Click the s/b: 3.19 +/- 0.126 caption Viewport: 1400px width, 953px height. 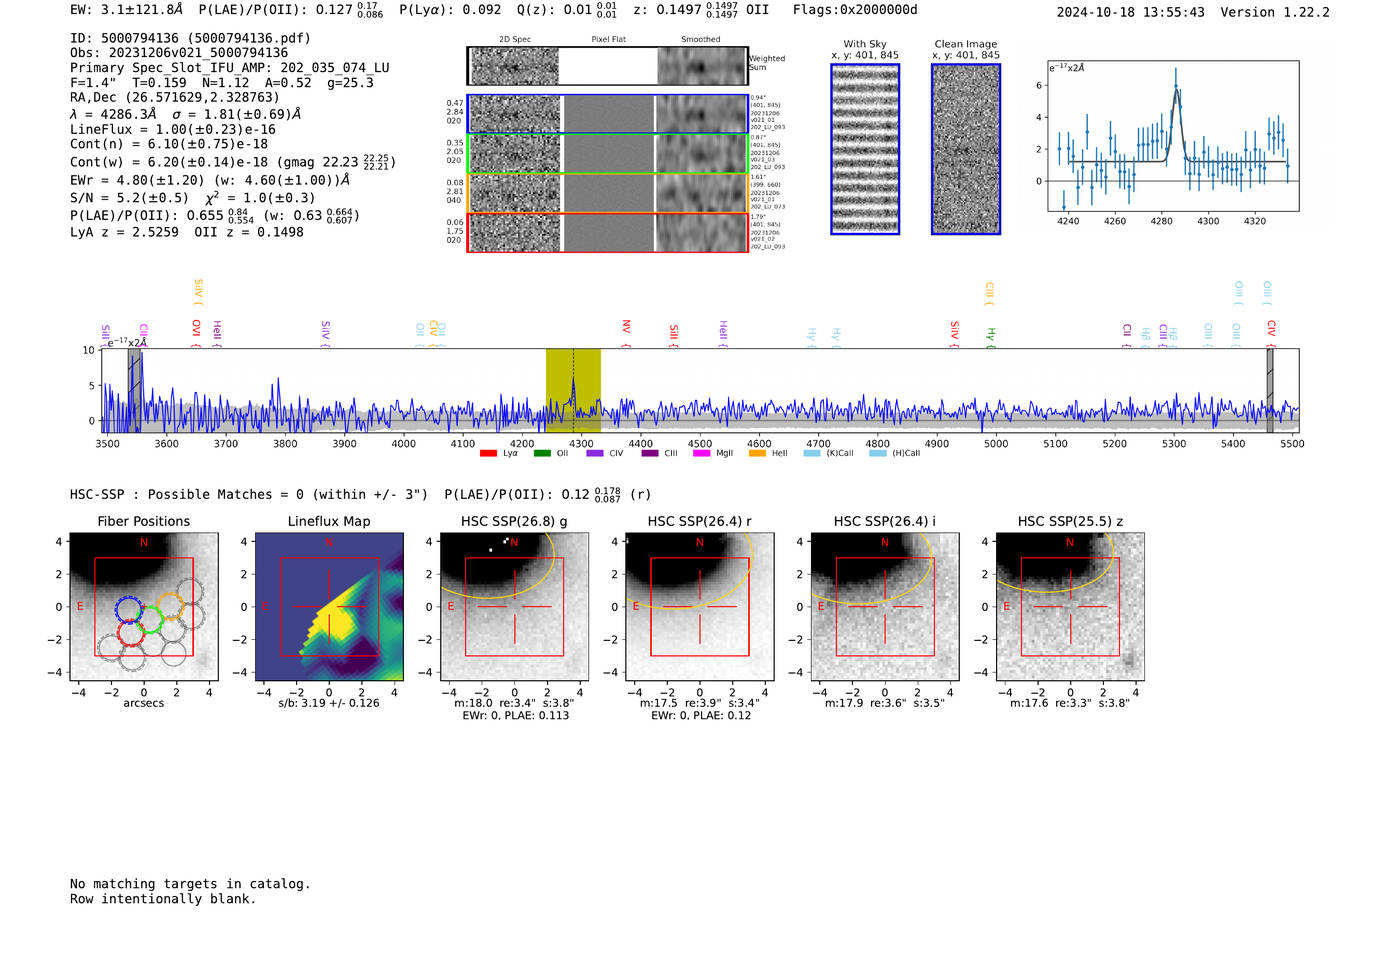point(329,703)
